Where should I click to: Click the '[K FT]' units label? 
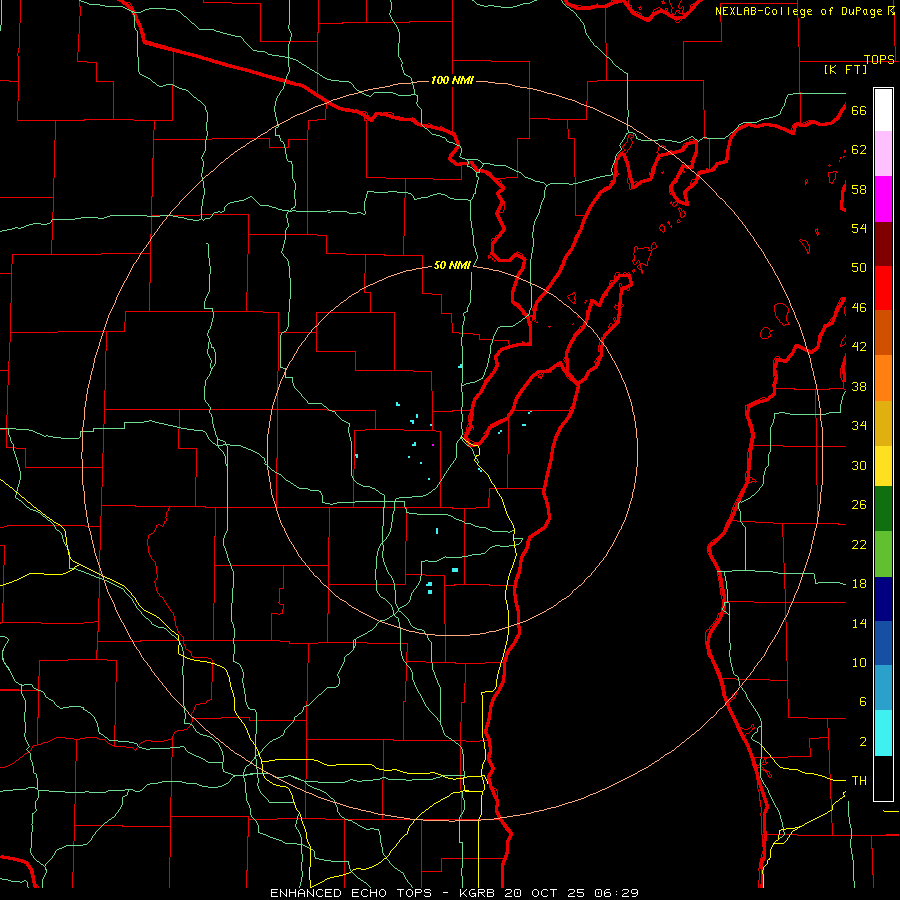[846, 69]
